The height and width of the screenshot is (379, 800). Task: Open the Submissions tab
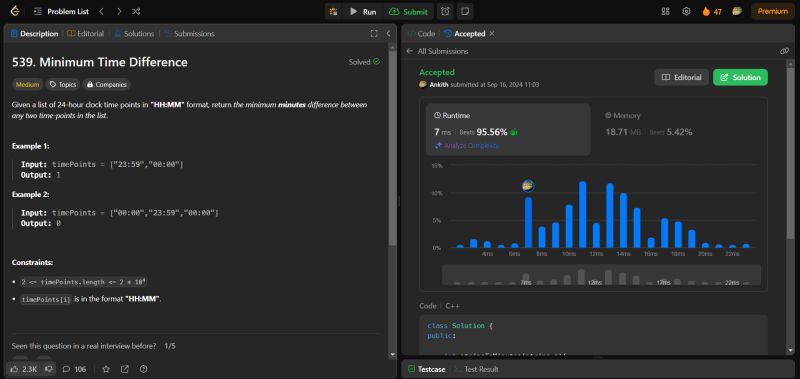pyautogui.click(x=189, y=34)
